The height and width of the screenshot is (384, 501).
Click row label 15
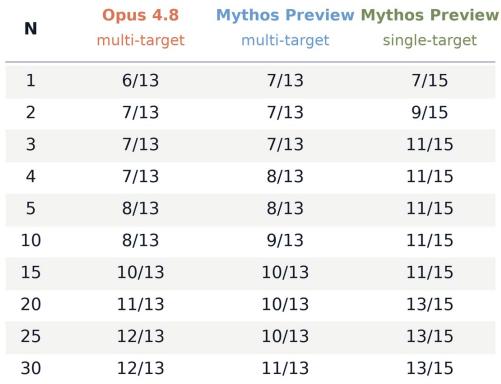(x=31, y=272)
